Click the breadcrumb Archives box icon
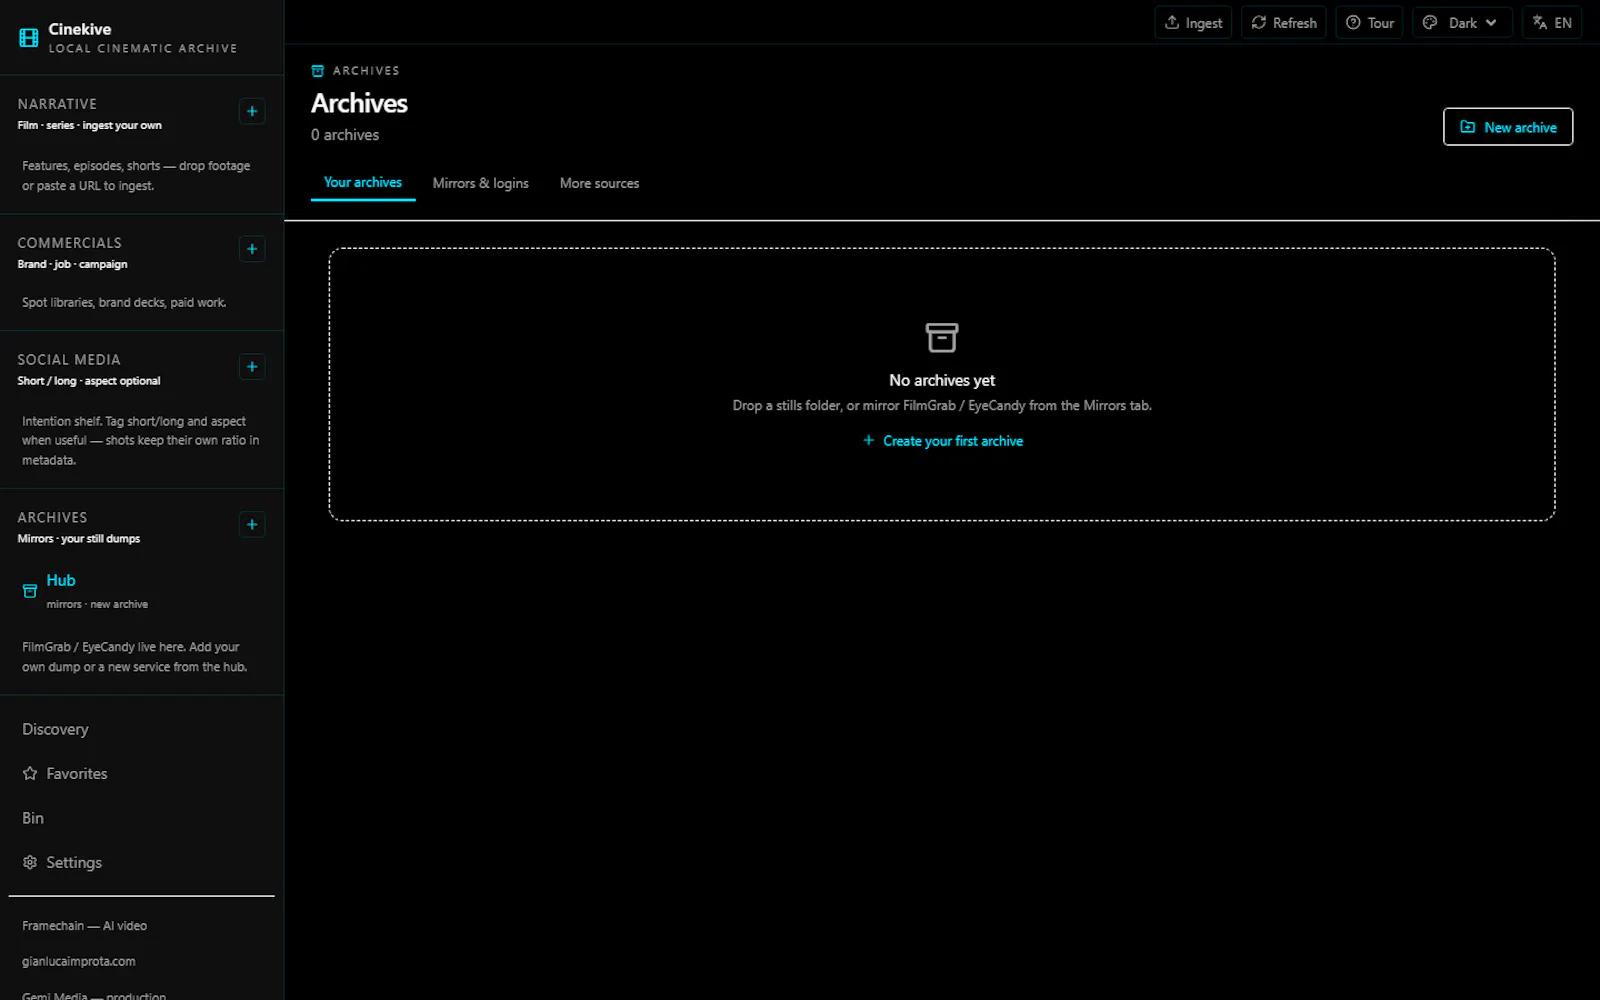Viewport: 1600px width, 1000px height. [318, 71]
